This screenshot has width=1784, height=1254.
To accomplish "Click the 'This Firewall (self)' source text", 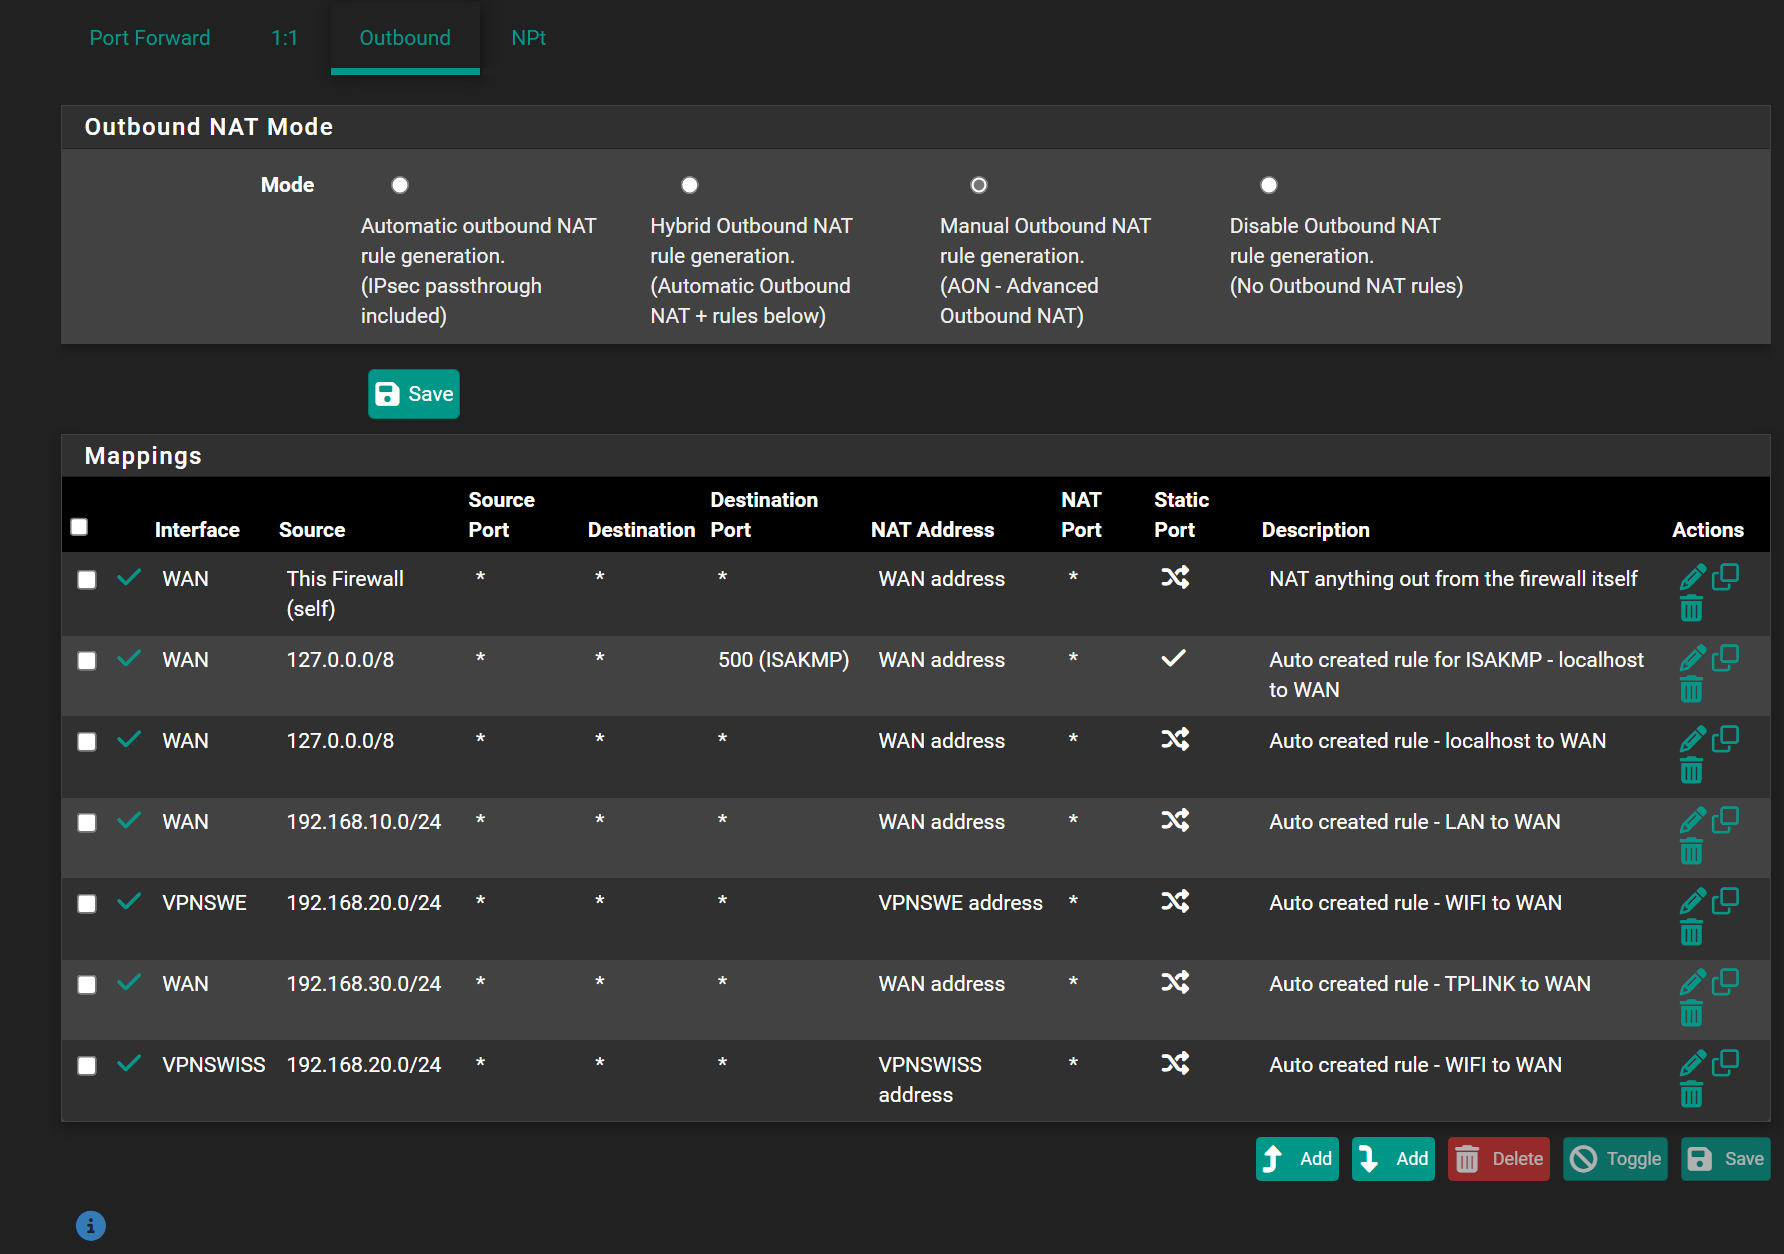I will [x=345, y=594].
